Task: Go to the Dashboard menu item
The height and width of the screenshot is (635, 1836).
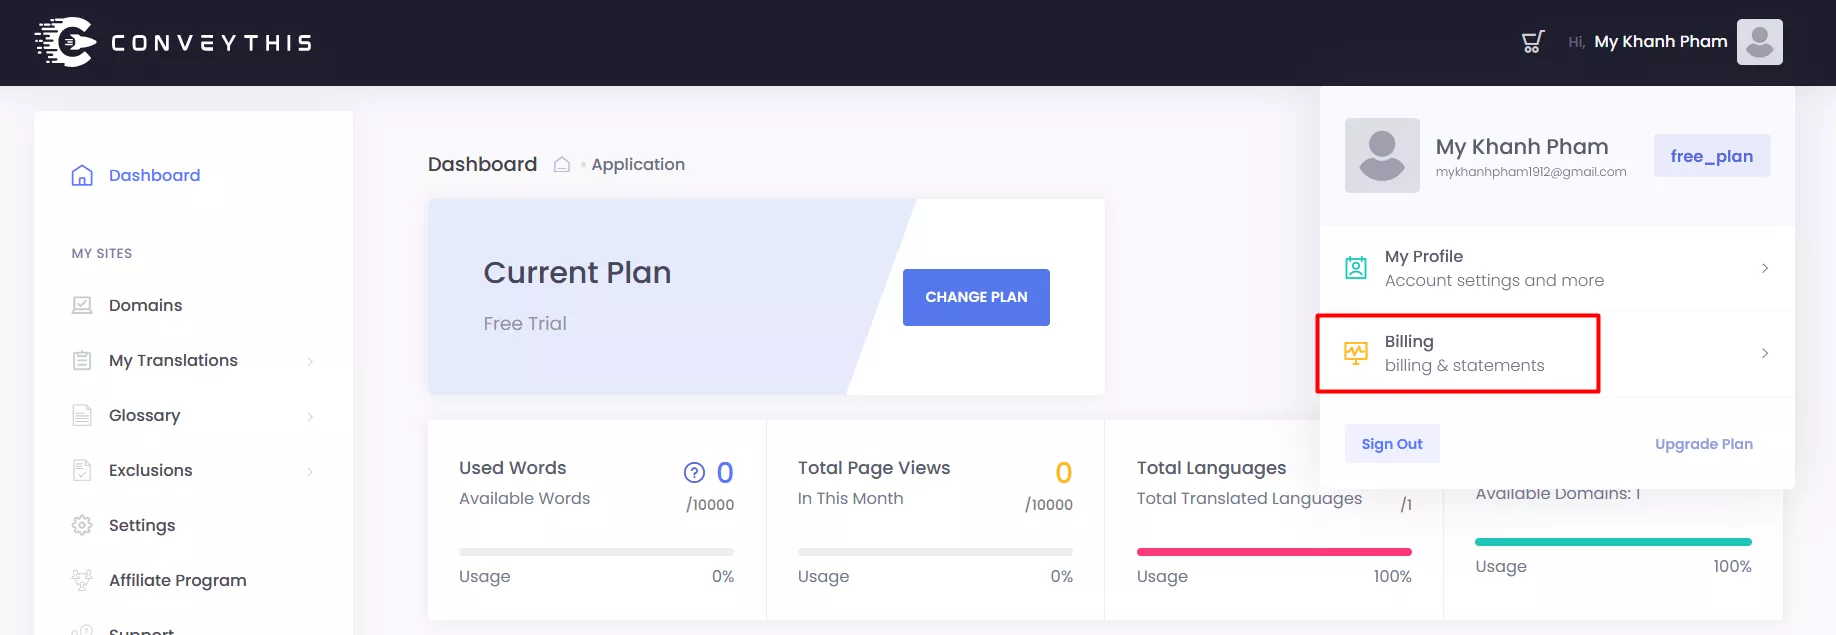Action: (x=154, y=175)
